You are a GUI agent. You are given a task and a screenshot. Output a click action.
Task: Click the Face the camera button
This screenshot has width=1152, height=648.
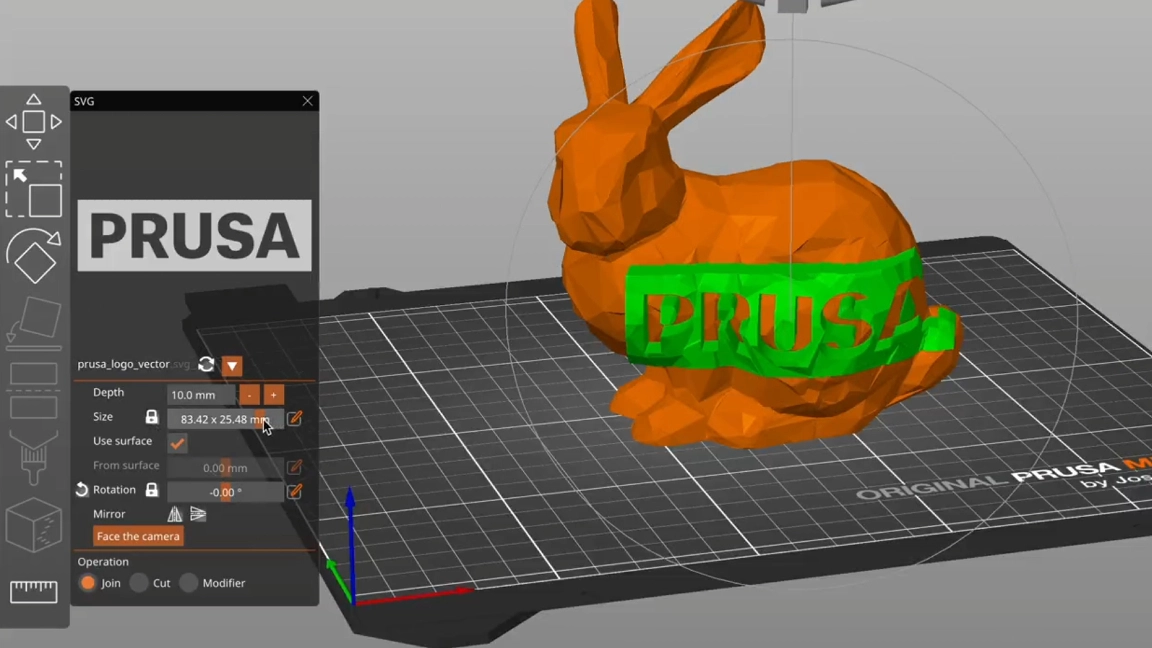click(138, 536)
